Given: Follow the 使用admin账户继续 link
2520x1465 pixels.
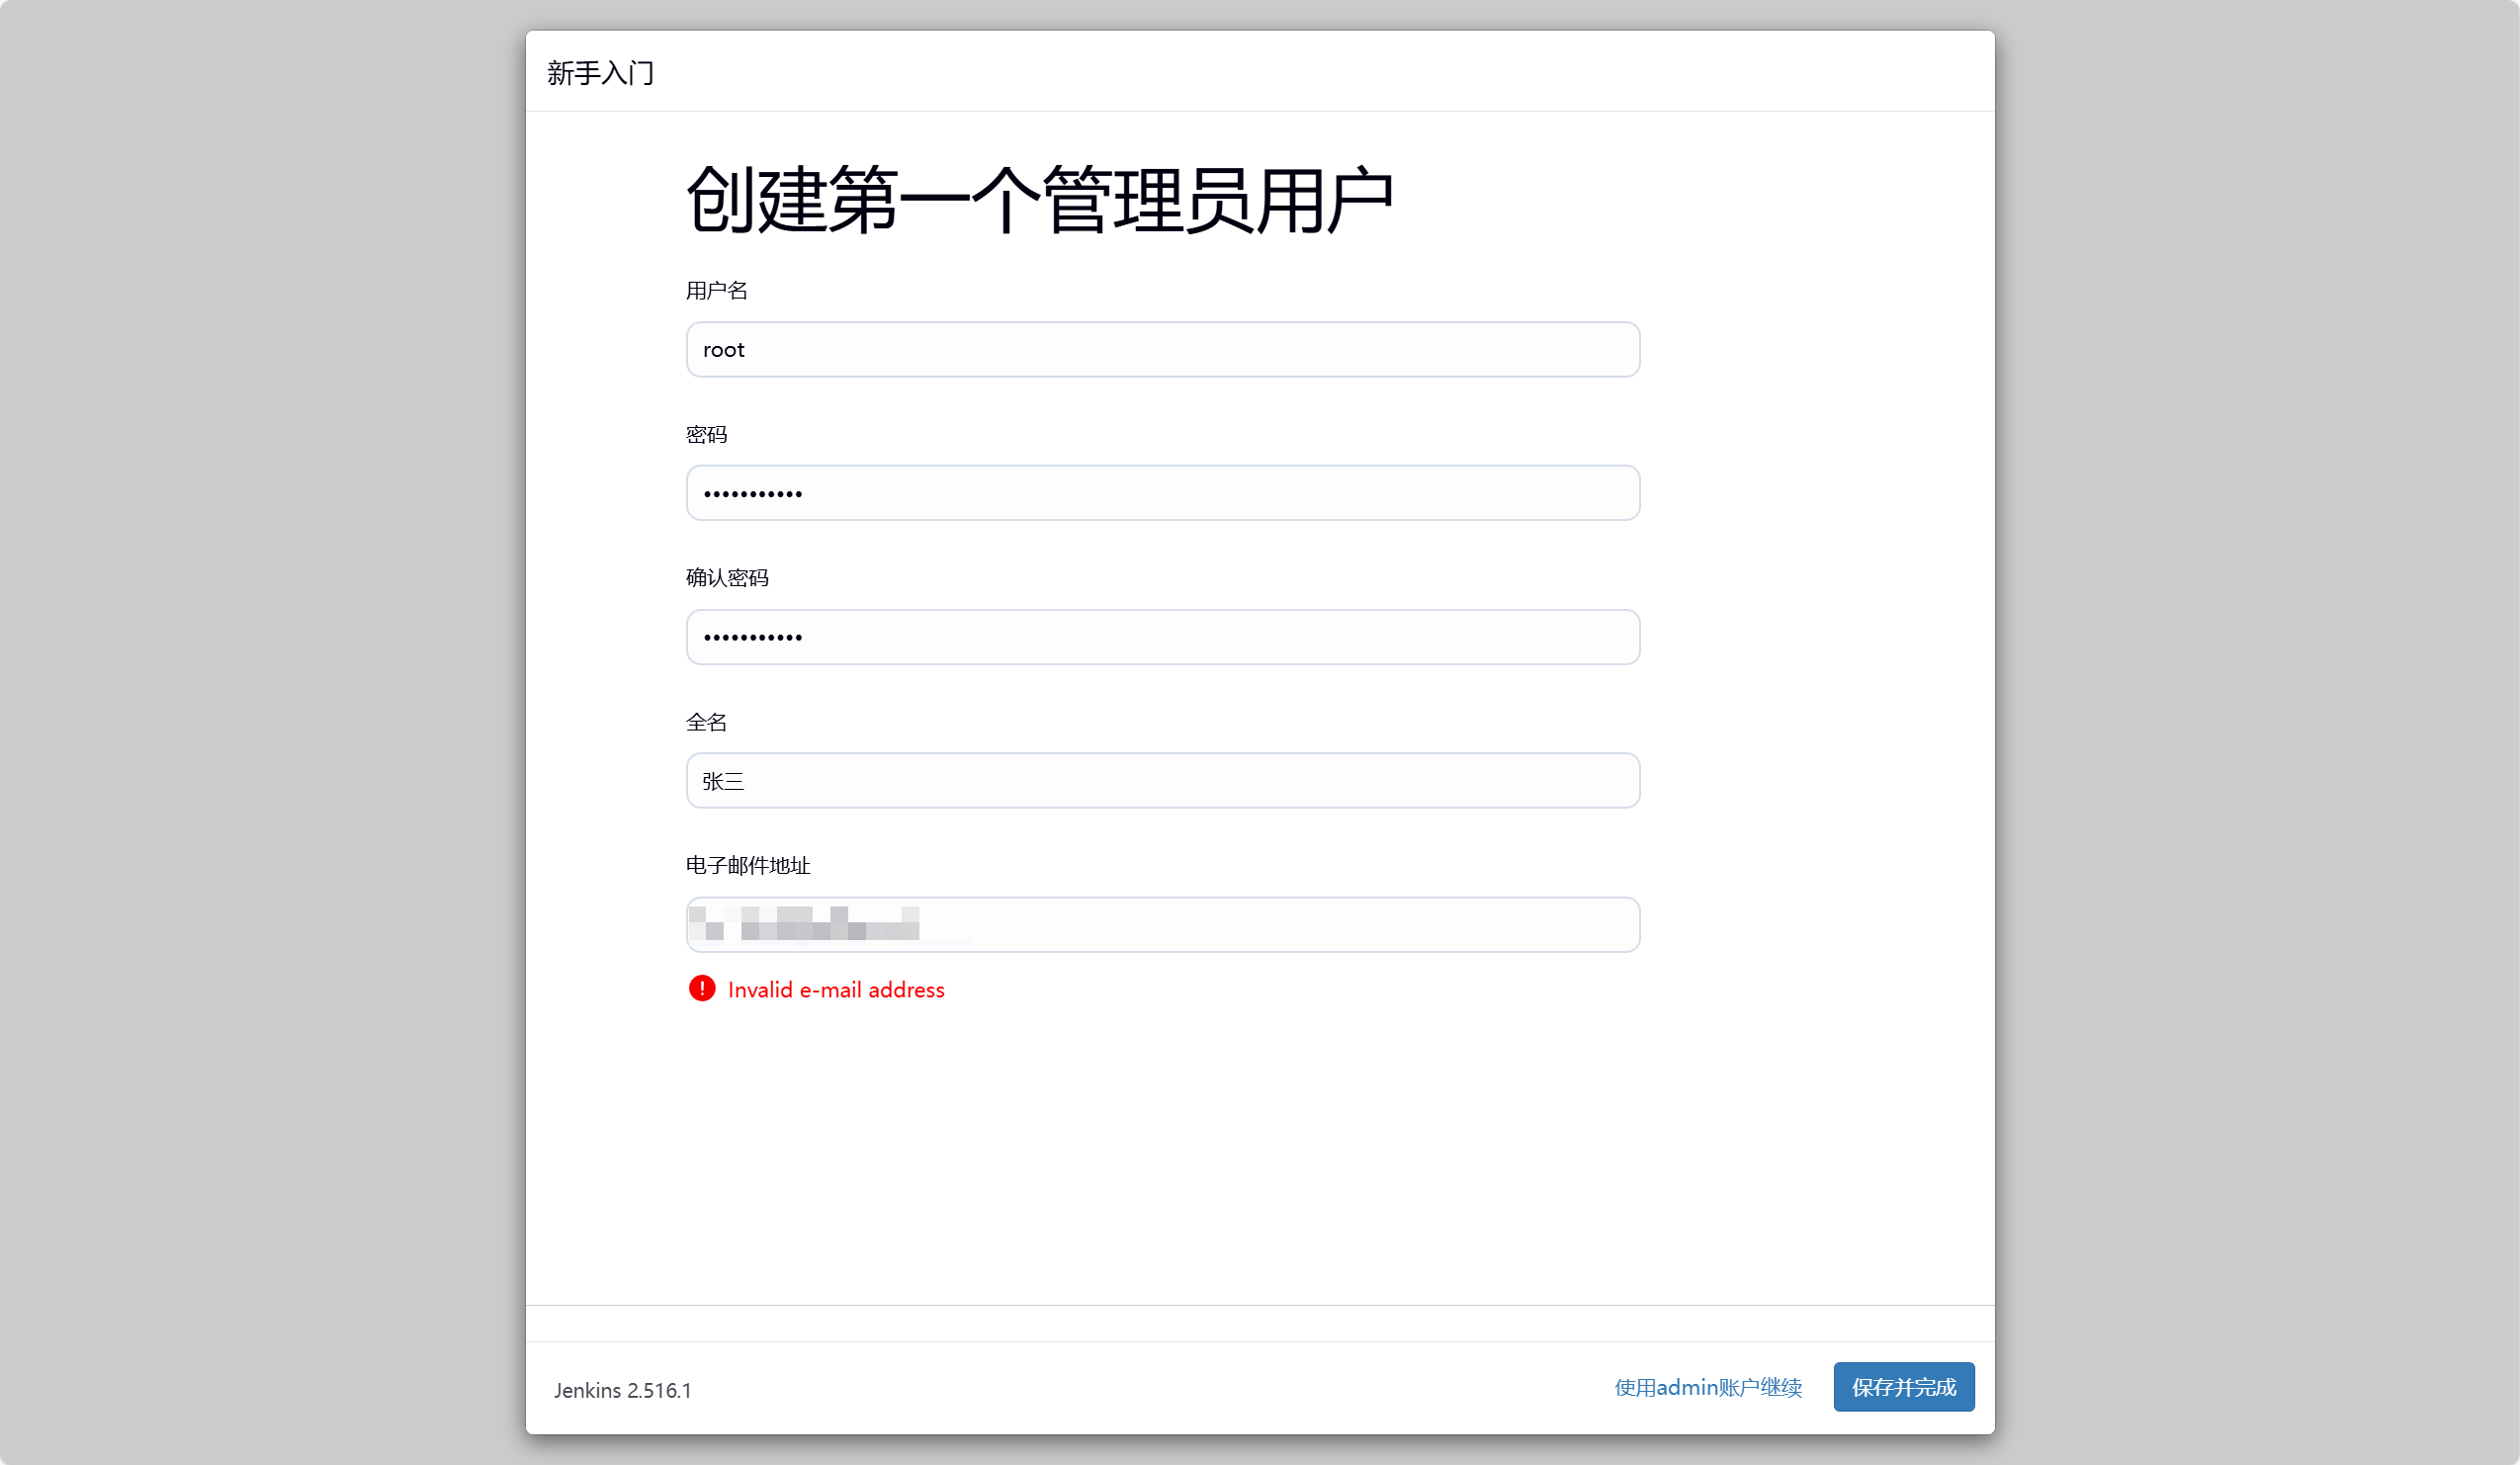Looking at the screenshot, I should click(x=1707, y=1387).
